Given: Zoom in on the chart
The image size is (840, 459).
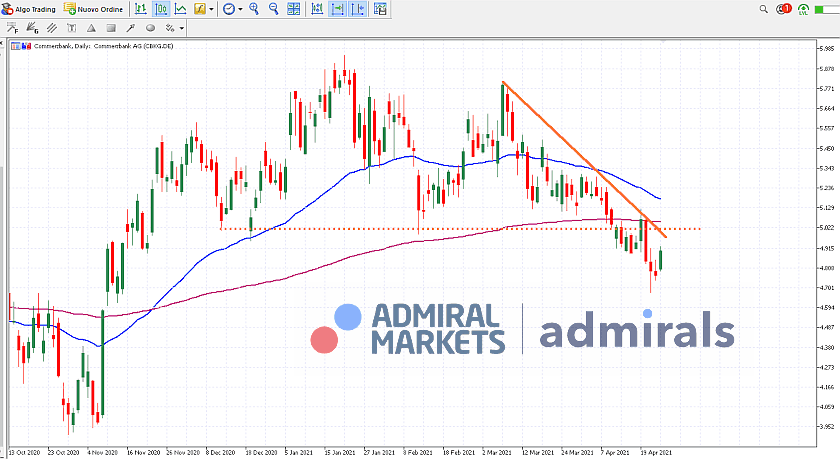Looking at the screenshot, I should [x=254, y=9].
